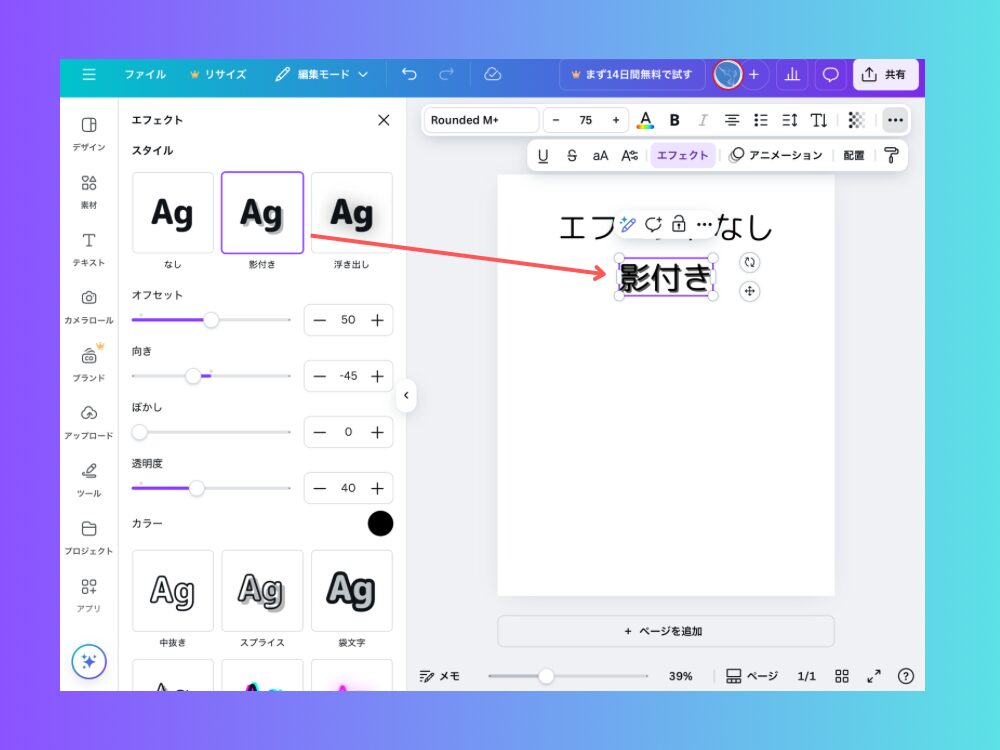Image resolution: width=1000 pixels, height=750 pixels.
Task: Open the 編集モード dropdown
Action: tap(322, 74)
